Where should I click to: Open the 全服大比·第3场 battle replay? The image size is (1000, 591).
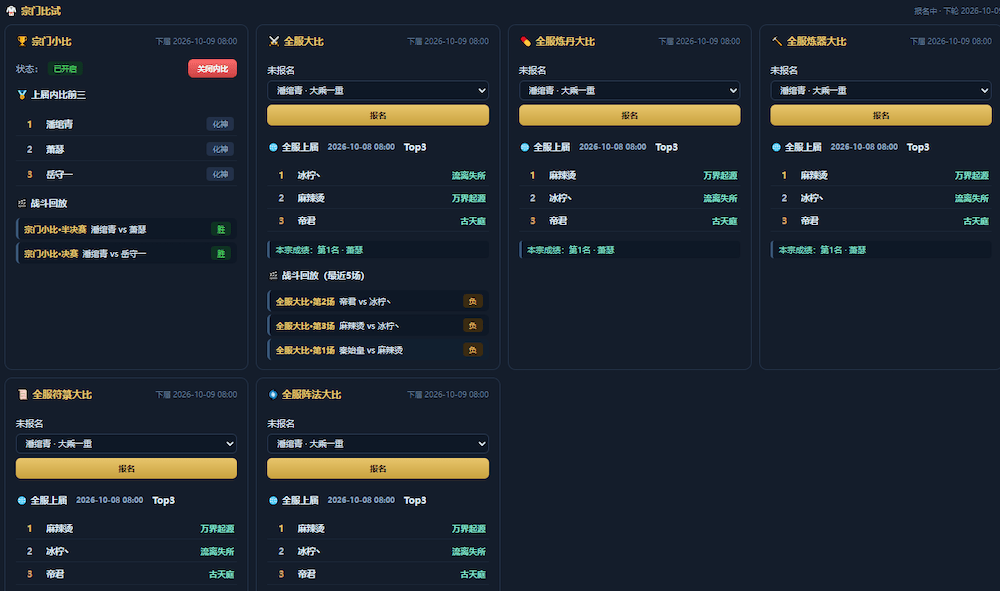coord(378,326)
